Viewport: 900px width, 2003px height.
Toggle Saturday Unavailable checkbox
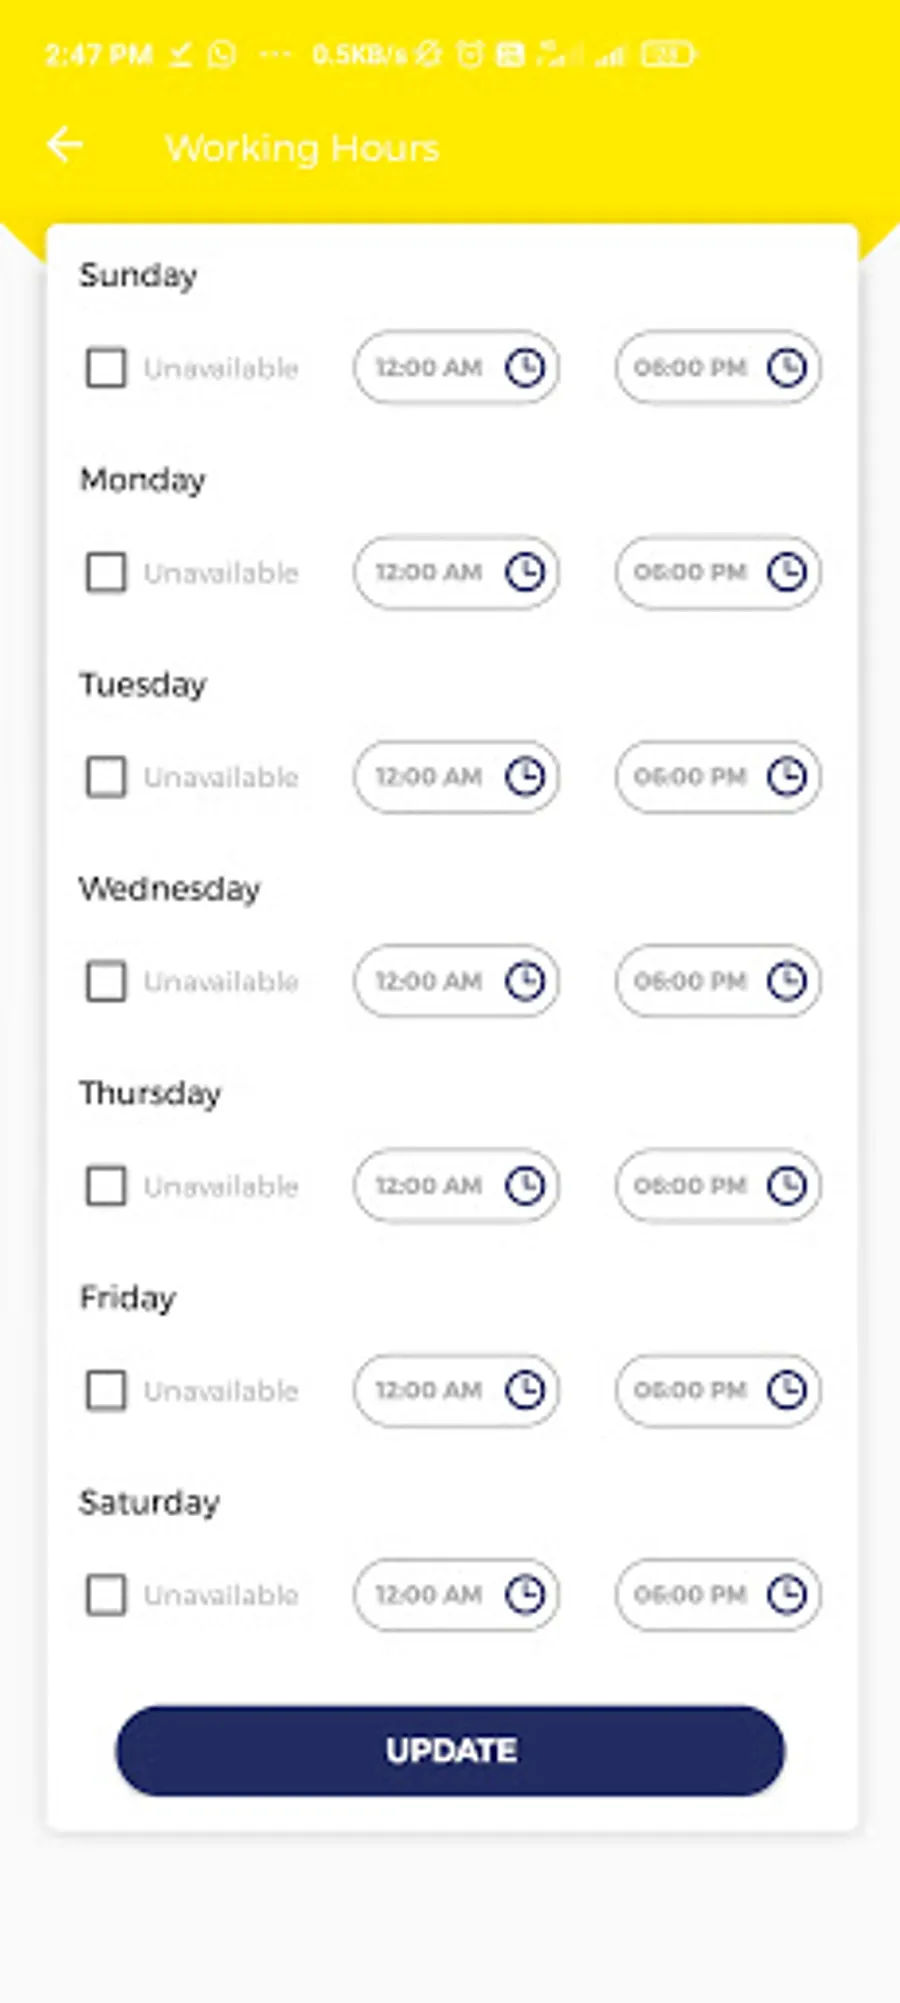click(106, 1594)
